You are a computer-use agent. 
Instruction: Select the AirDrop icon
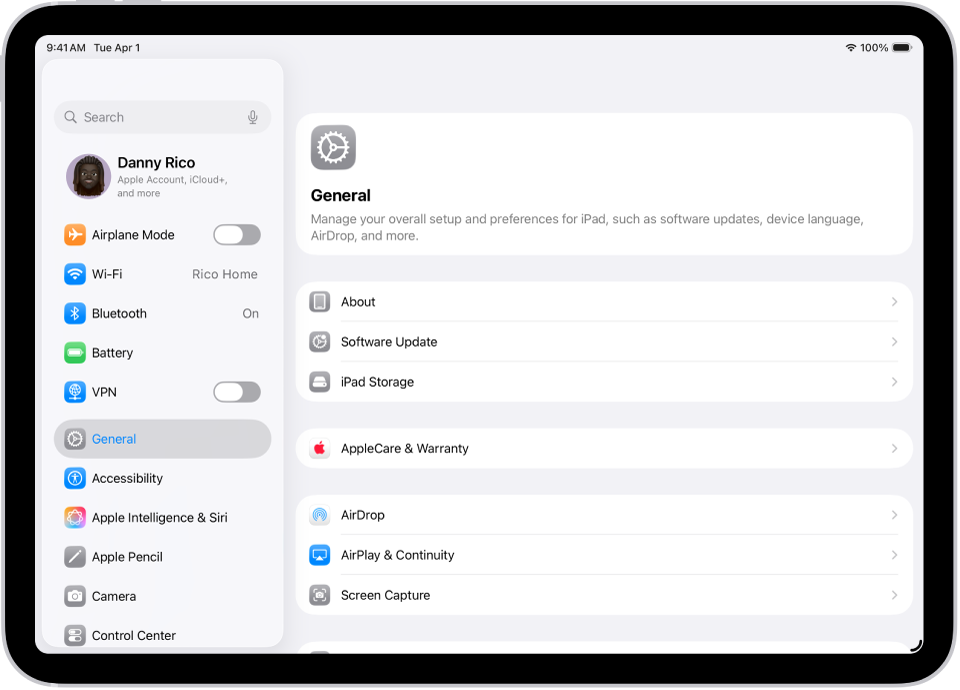pyautogui.click(x=319, y=515)
